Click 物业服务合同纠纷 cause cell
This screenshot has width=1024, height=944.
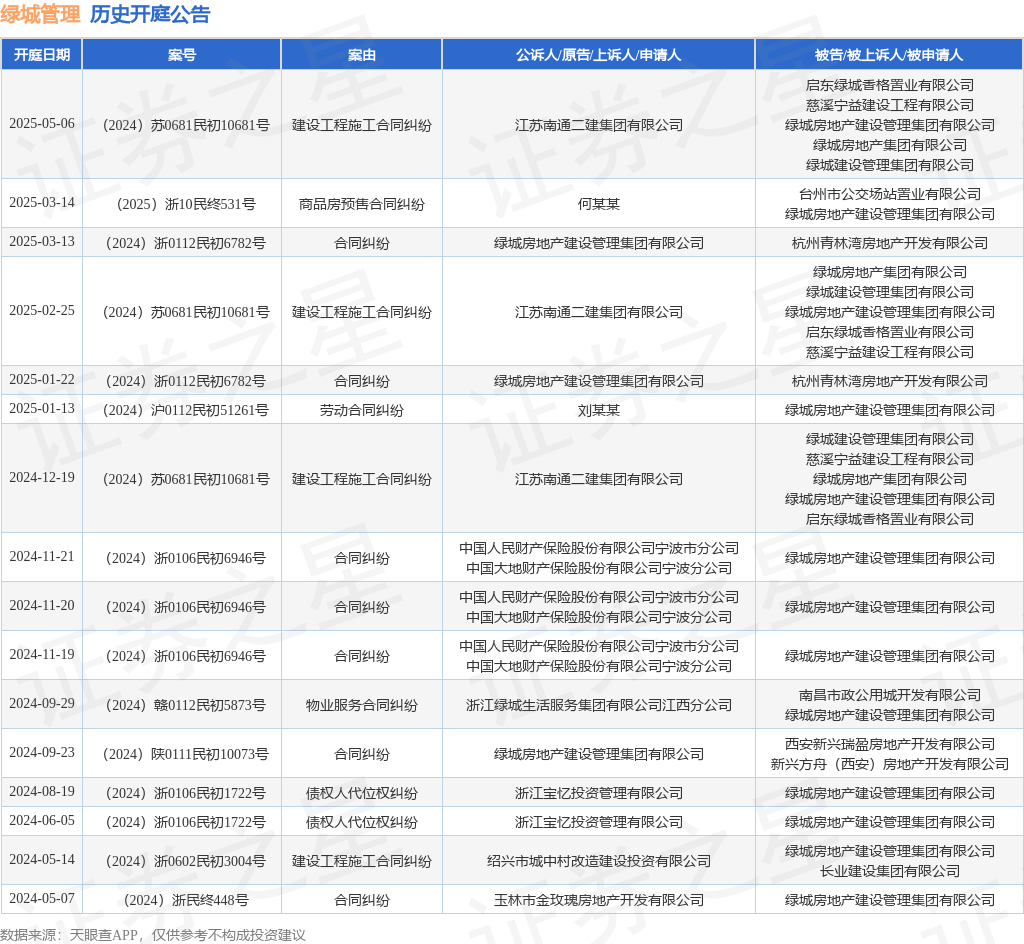point(362,705)
